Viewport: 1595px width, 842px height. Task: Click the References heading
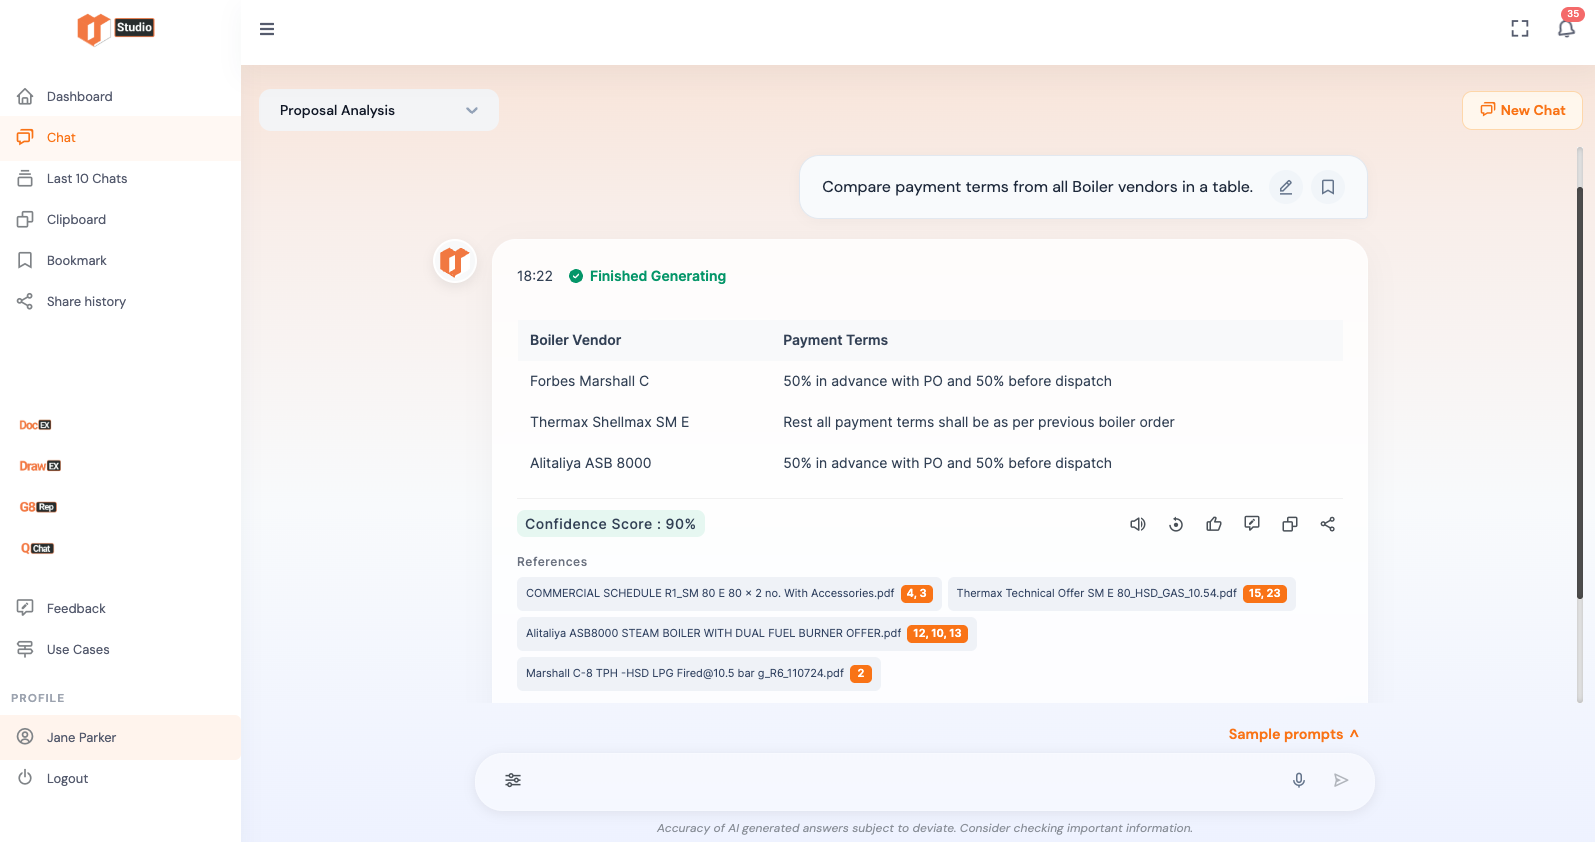click(x=552, y=562)
